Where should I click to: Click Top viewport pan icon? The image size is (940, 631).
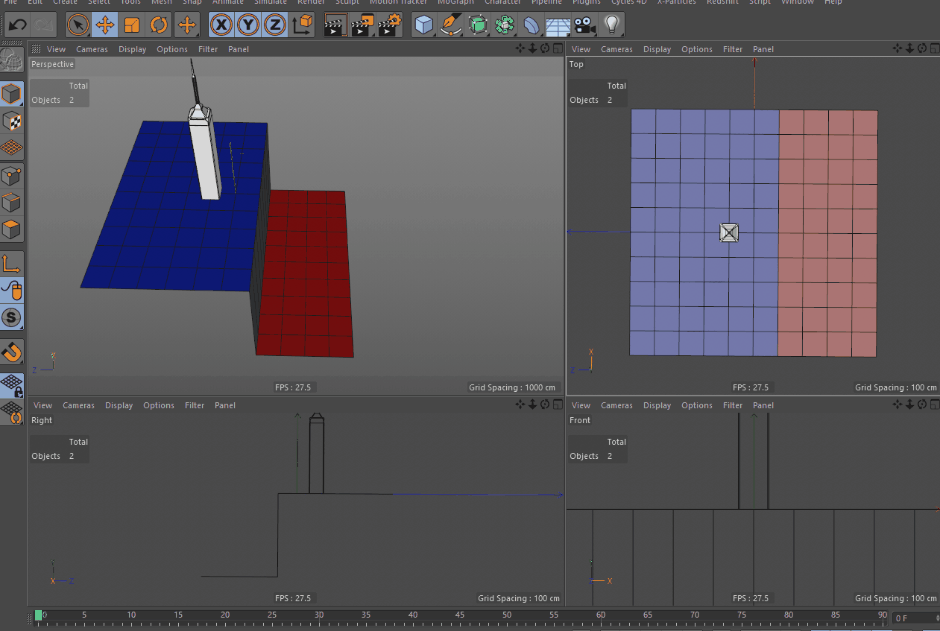click(x=897, y=49)
